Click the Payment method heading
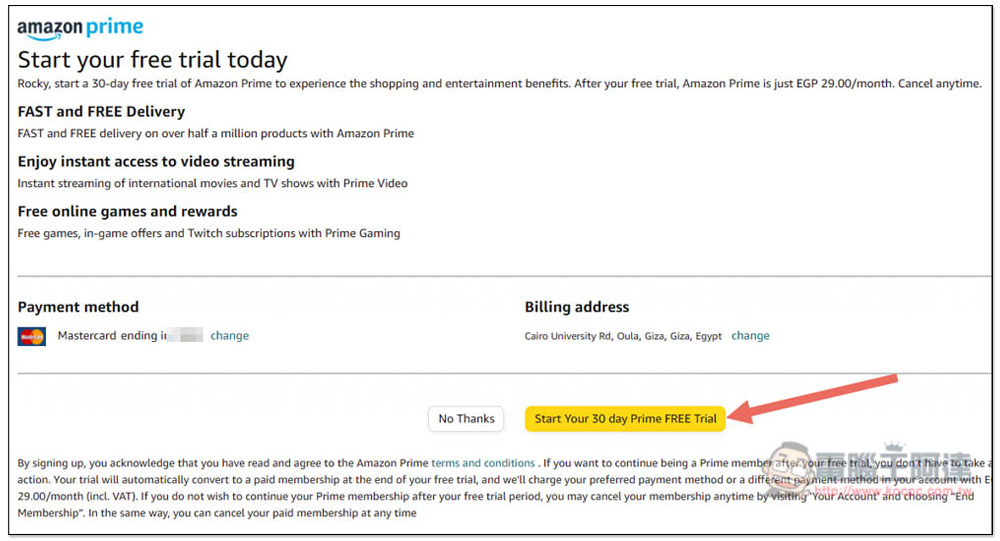This screenshot has height=541, width=1000. point(78,307)
